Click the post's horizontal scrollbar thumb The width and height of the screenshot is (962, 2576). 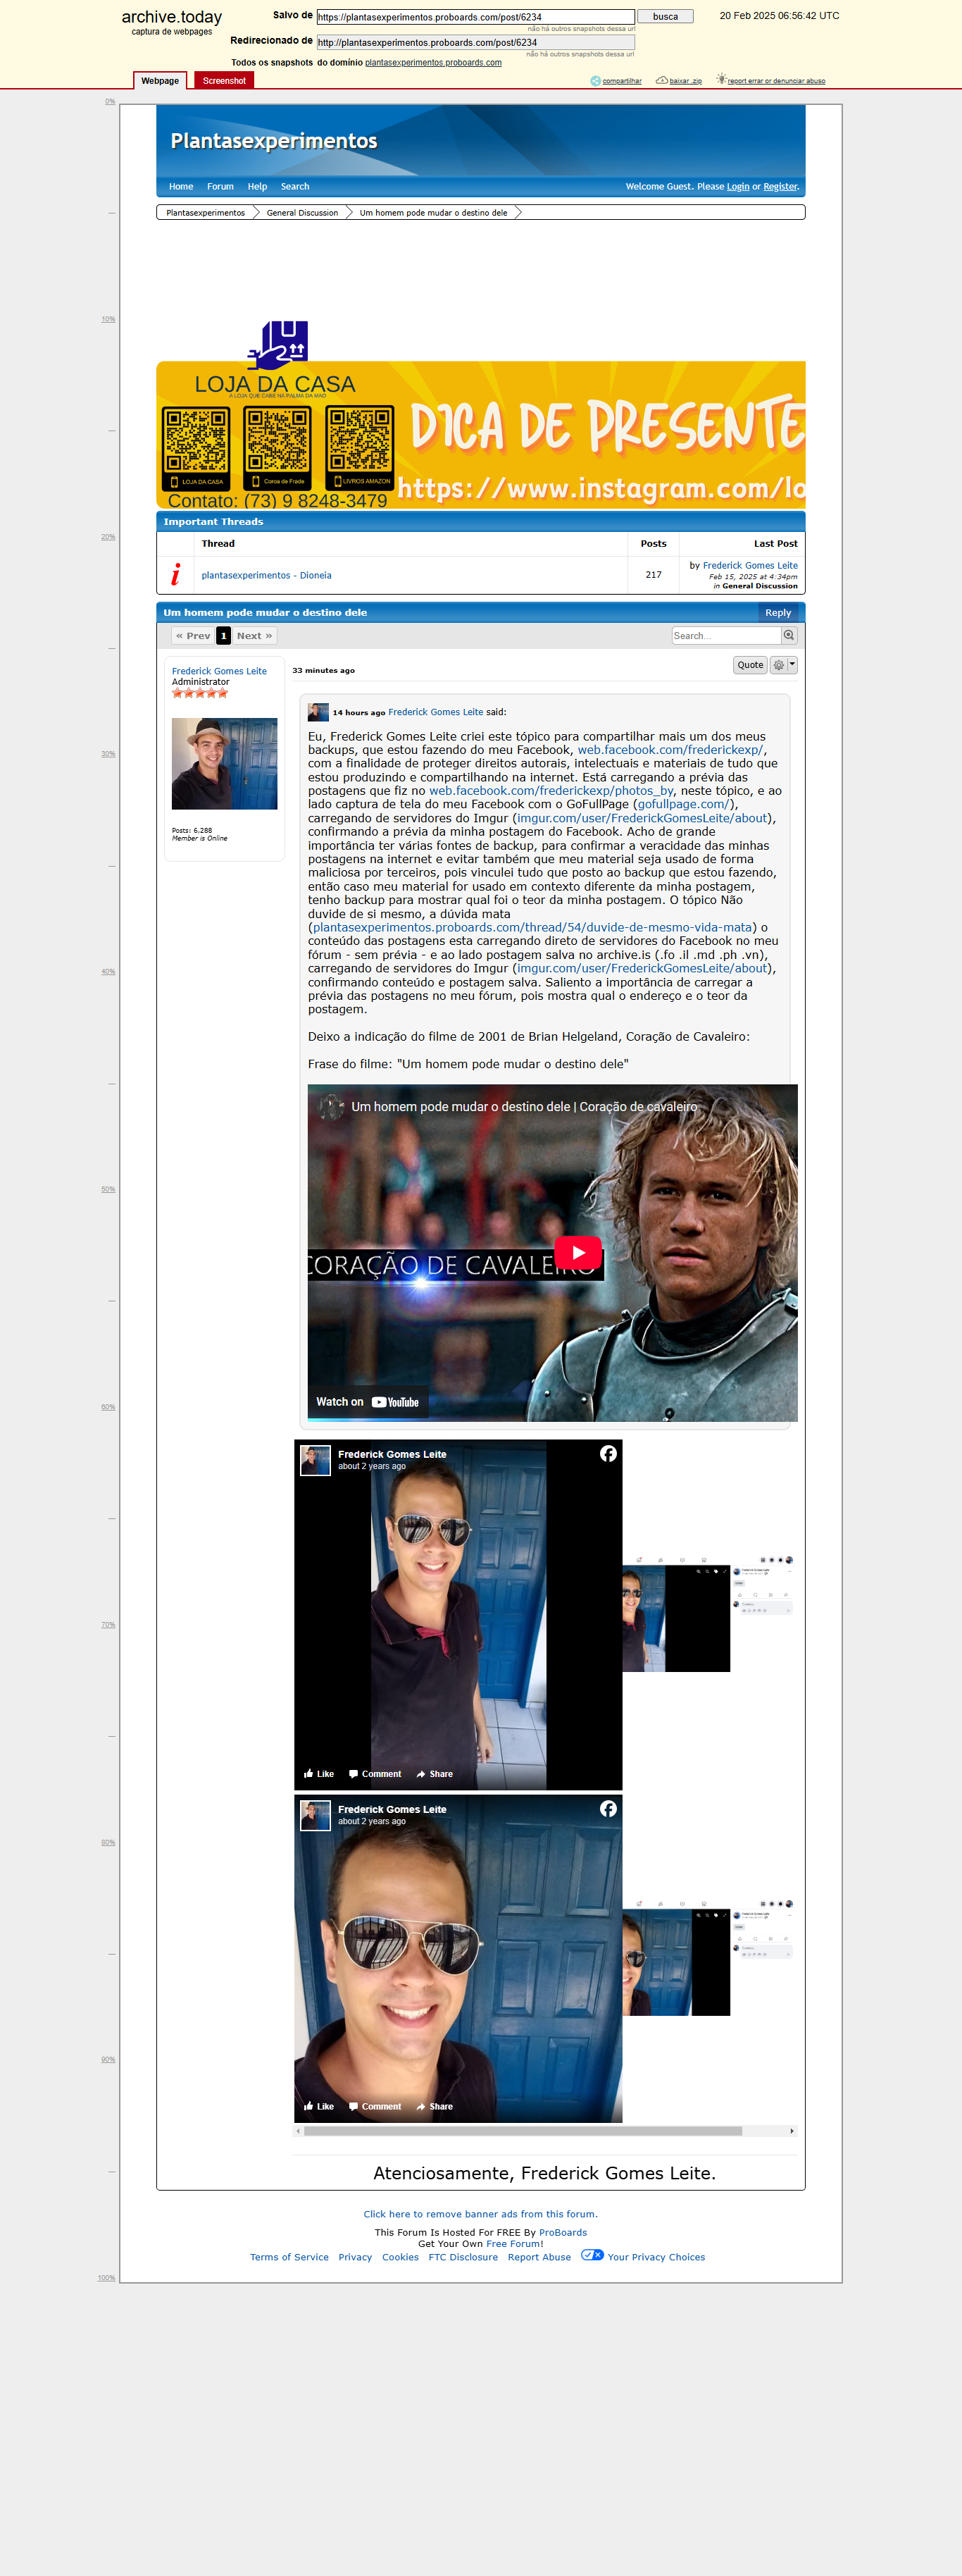523,2131
